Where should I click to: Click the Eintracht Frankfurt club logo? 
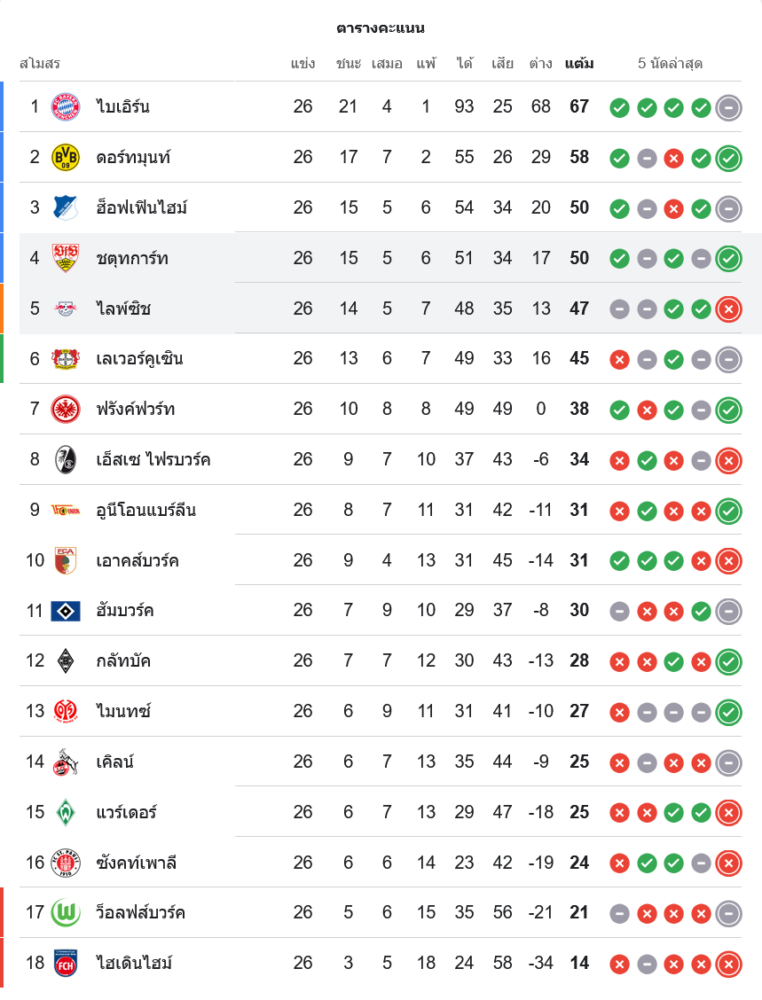point(65,409)
